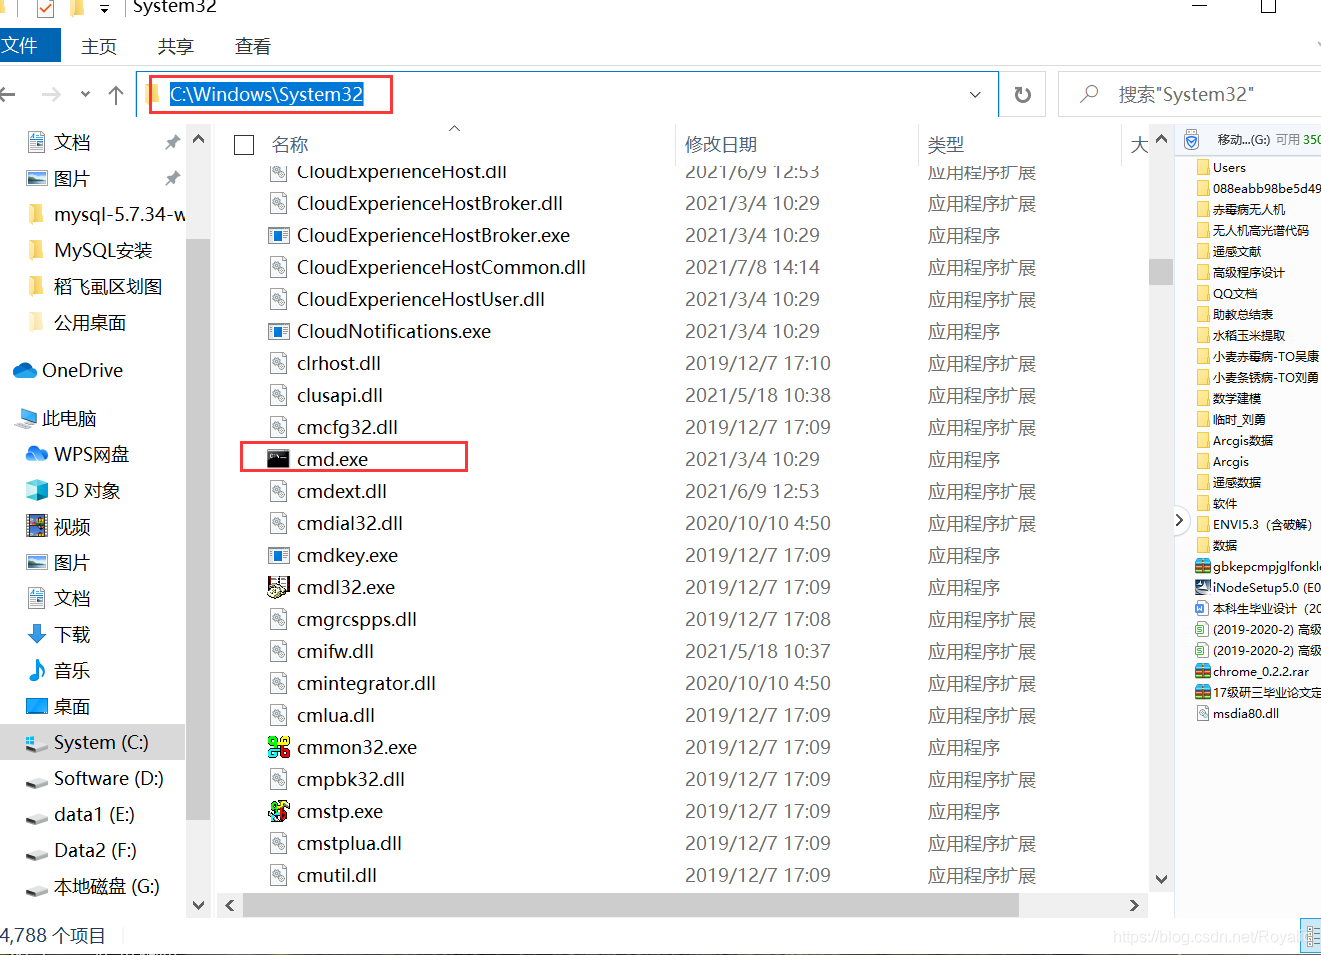Expand recent locations chevron next to forward arrow

[84, 94]
